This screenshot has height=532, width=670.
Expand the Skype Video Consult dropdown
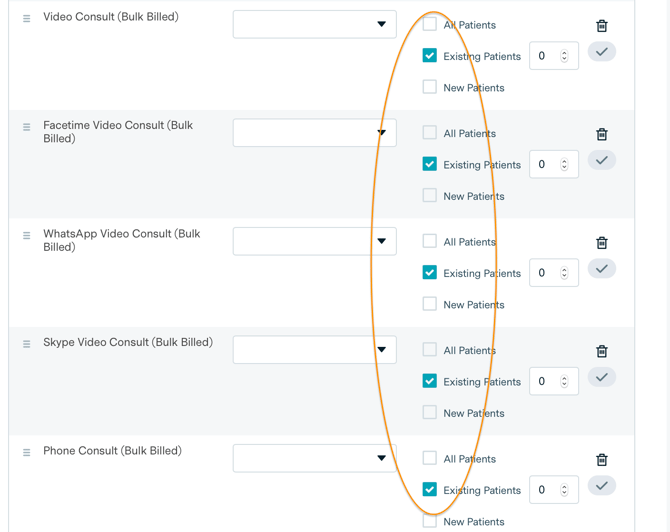(x=314, y=350)
